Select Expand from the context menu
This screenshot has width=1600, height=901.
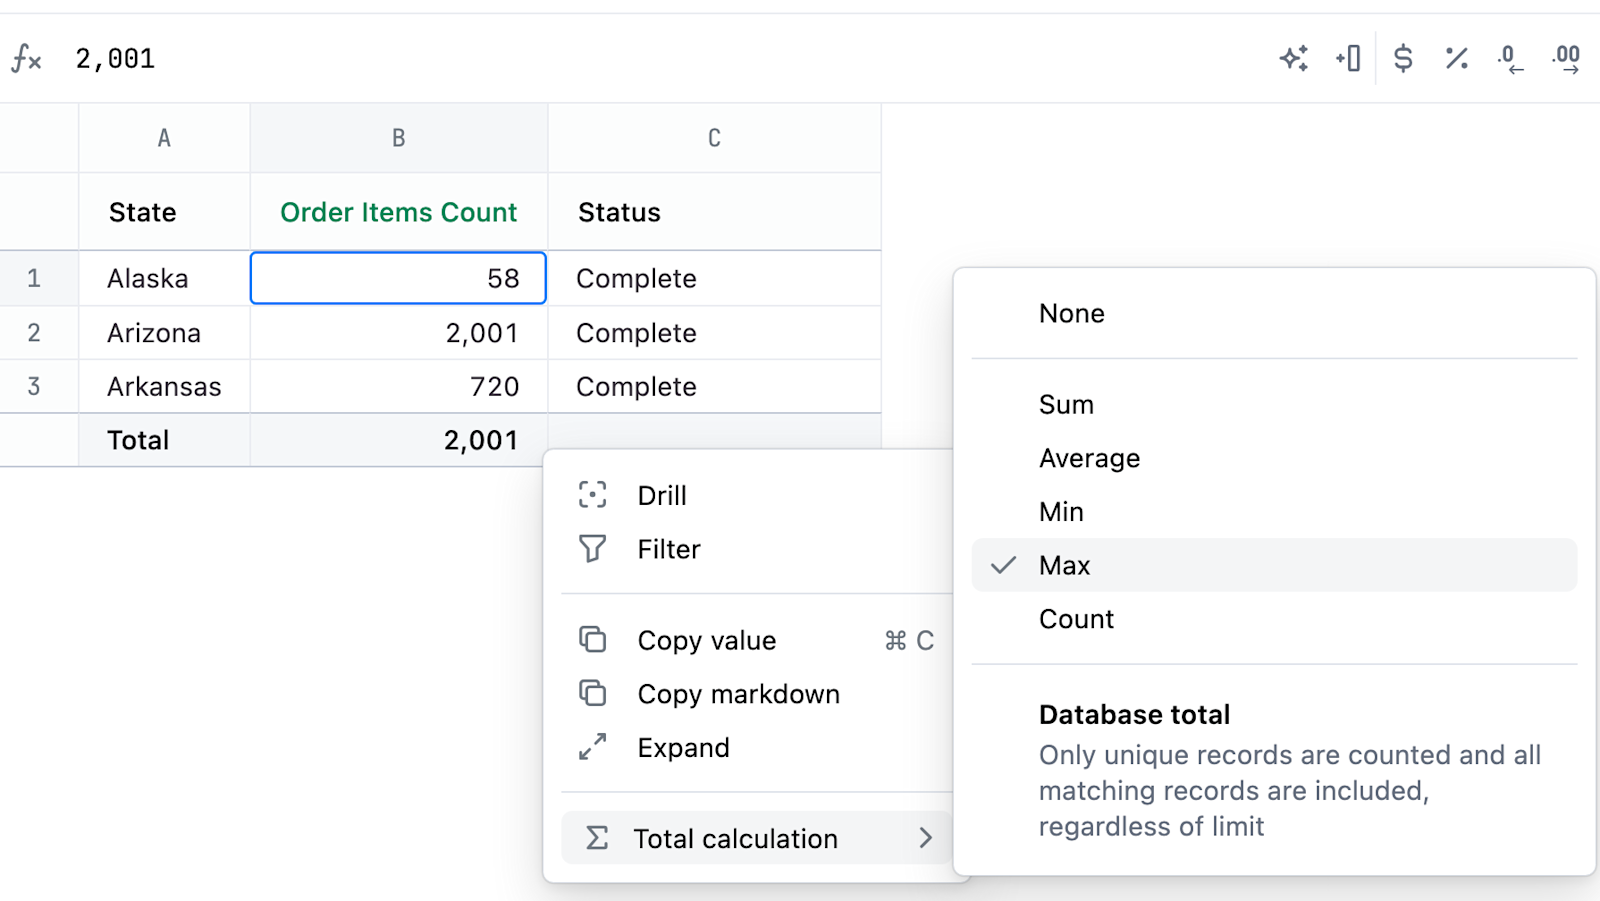click(x=683, y=747)
